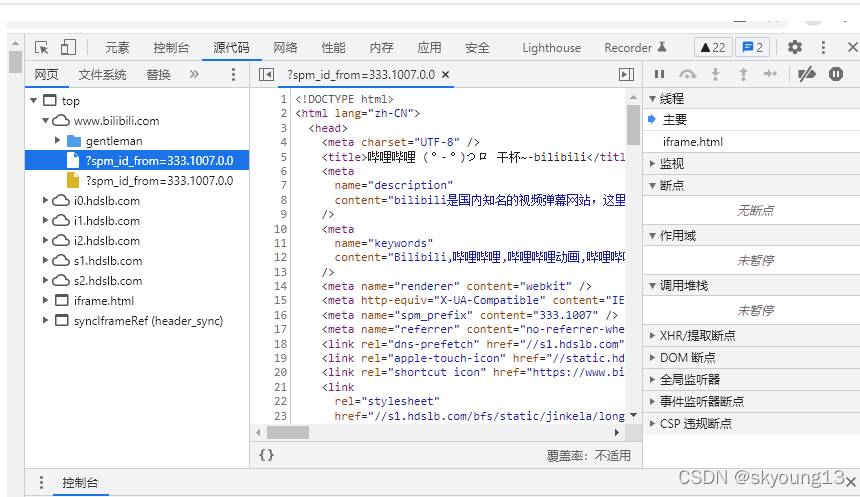Close the DevTools panel
860x497 pixels.
coord(852,48)
